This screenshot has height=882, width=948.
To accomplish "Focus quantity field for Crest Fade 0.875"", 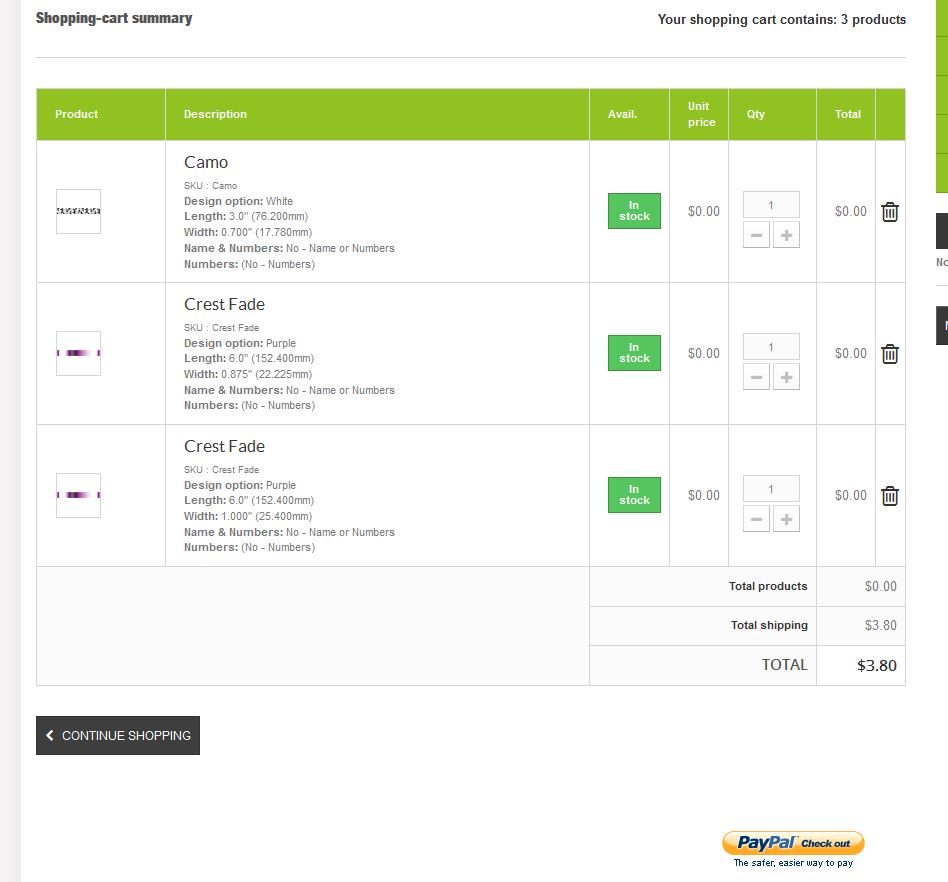I will [x=771, y=347].
